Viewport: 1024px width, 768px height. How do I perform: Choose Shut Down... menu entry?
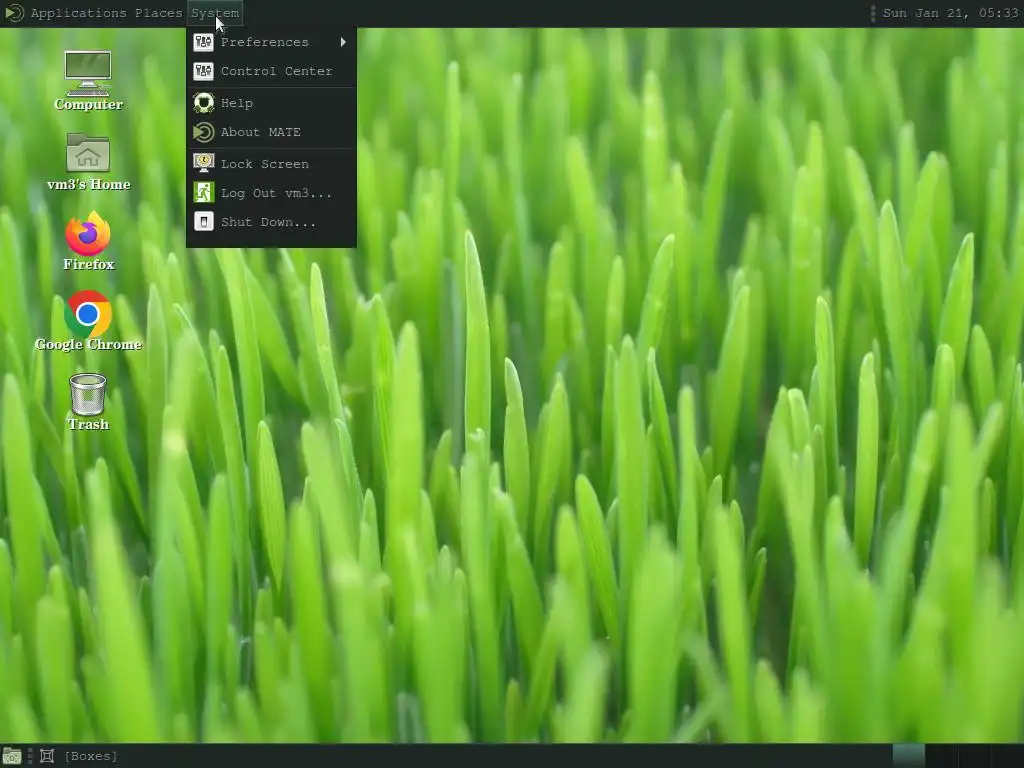pyautogui.click(x=271, y=222)
